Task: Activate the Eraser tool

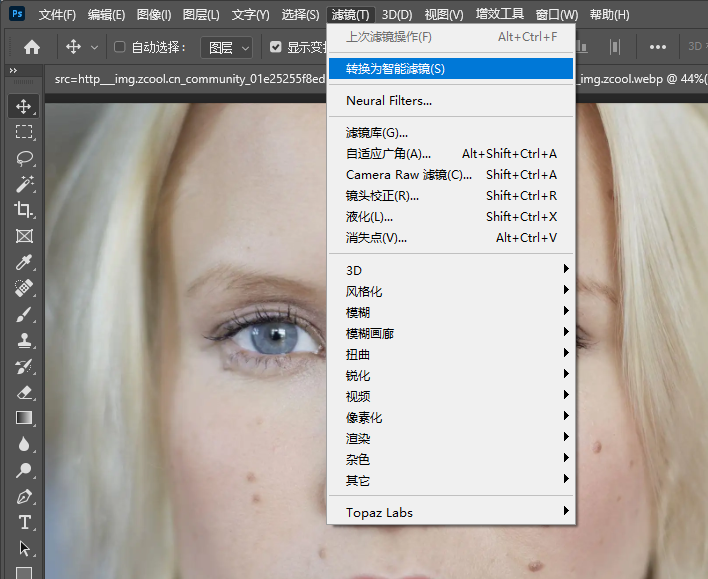Action: coord(25,392)
